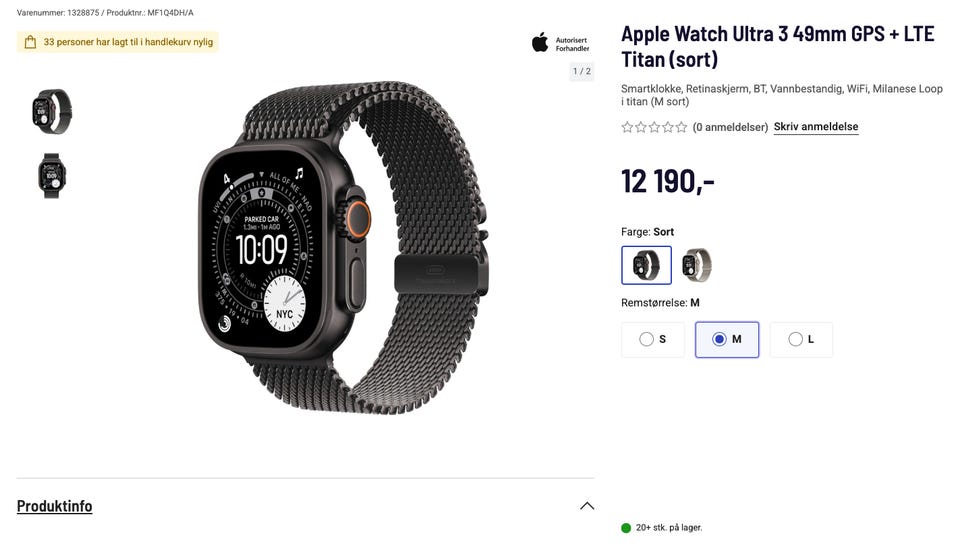960x546 pixels.
Task: Click the green in-stock status dot
Action: [x=626, y=528]
